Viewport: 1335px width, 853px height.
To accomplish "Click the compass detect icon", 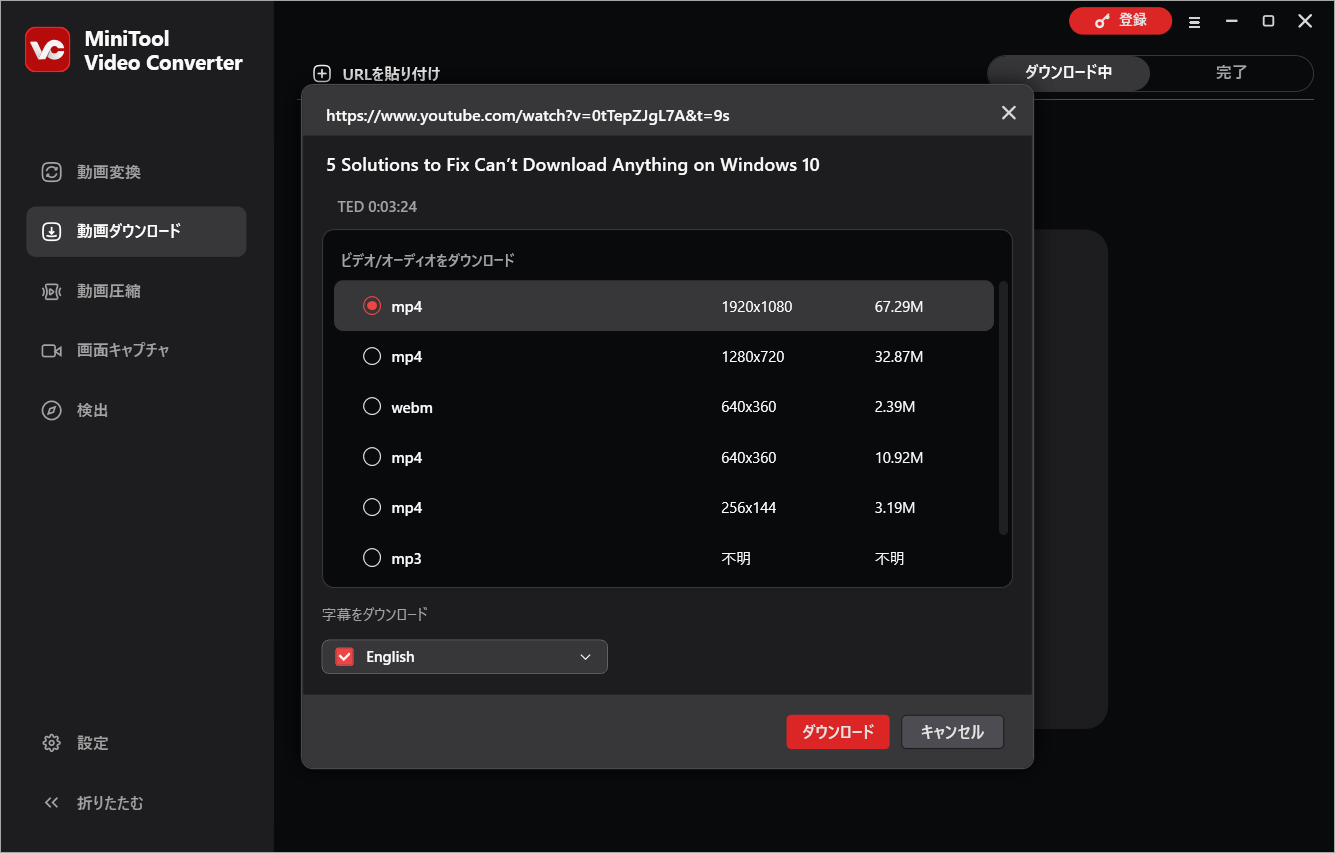I will tap(51, 411).
